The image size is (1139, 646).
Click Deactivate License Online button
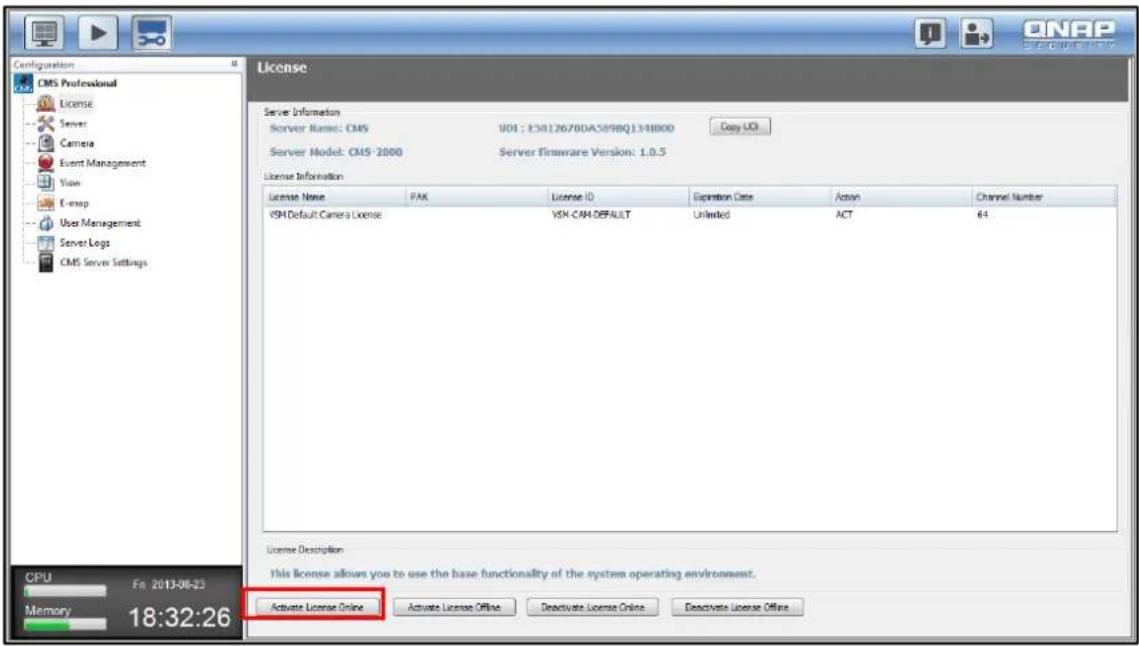[x=593, y=607]
